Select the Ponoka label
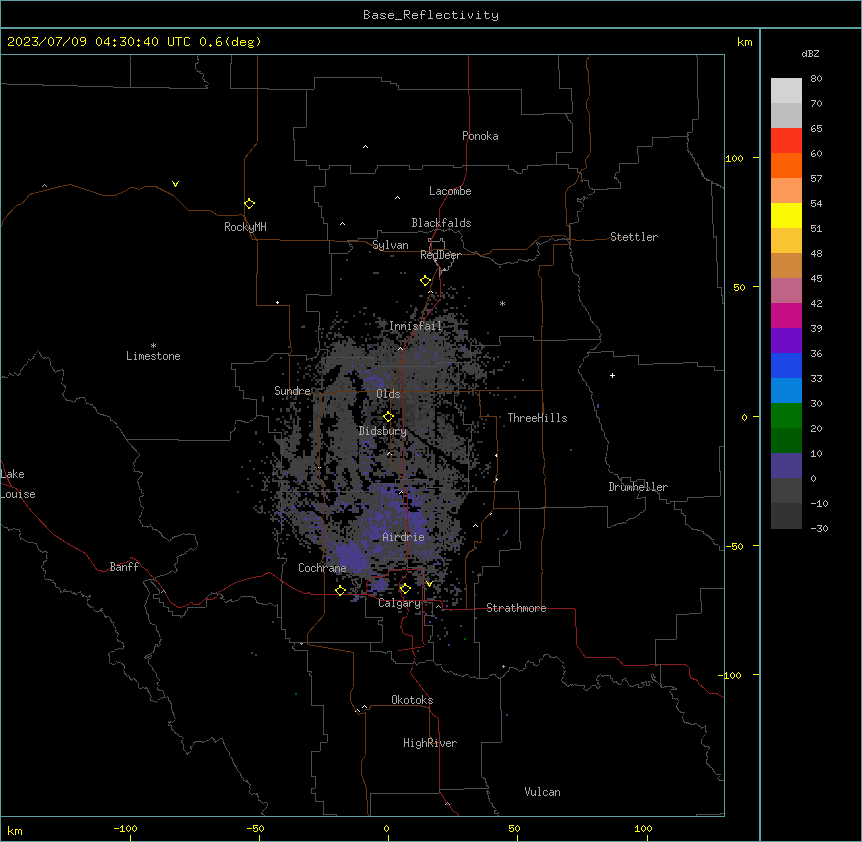The image size is (862, 842). (480, 136)
